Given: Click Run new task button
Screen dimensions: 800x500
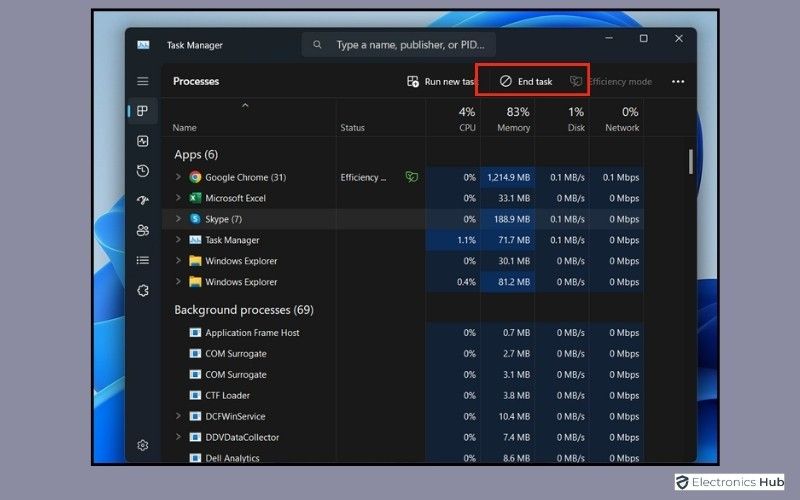Looking at the screenshot, I should point(440,82).
